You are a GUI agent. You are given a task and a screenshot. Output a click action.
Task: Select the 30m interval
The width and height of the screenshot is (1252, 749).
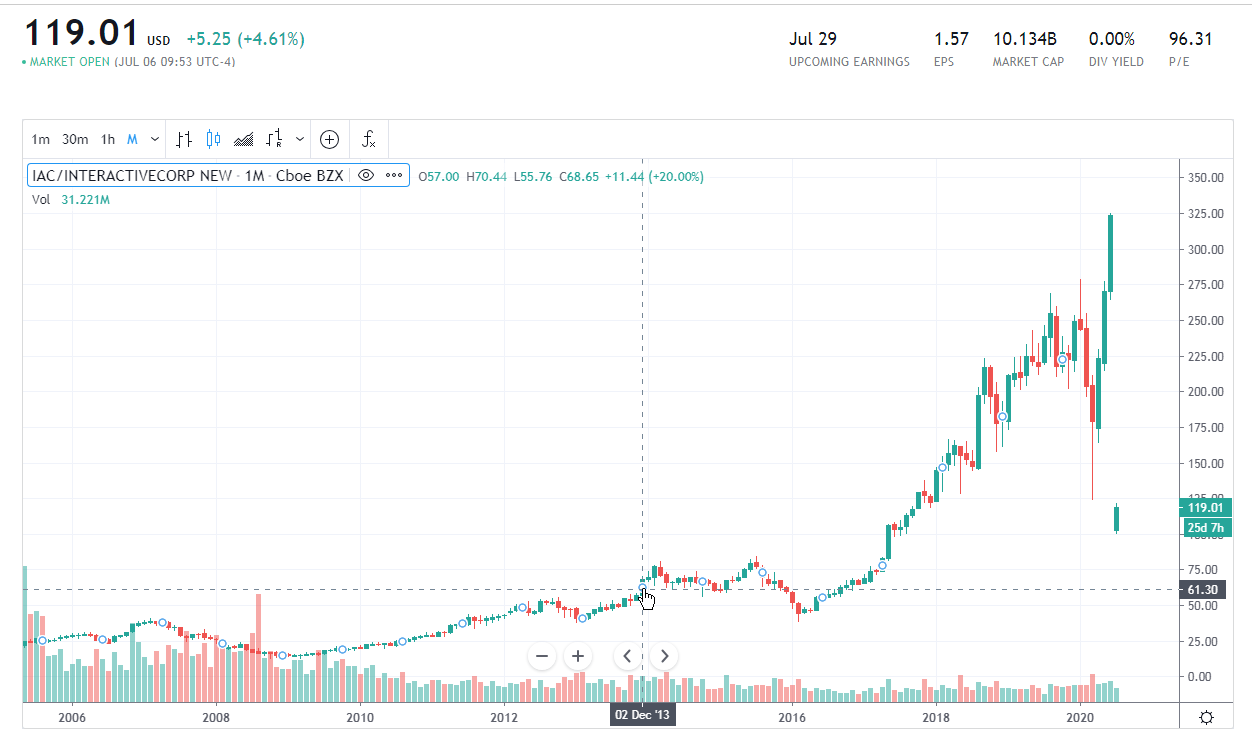coord(74,139)
